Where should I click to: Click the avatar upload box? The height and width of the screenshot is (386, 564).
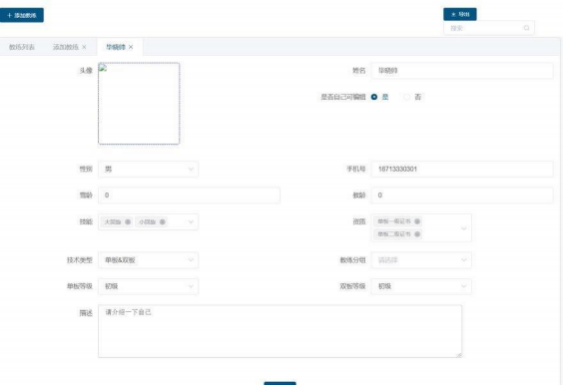139,104
